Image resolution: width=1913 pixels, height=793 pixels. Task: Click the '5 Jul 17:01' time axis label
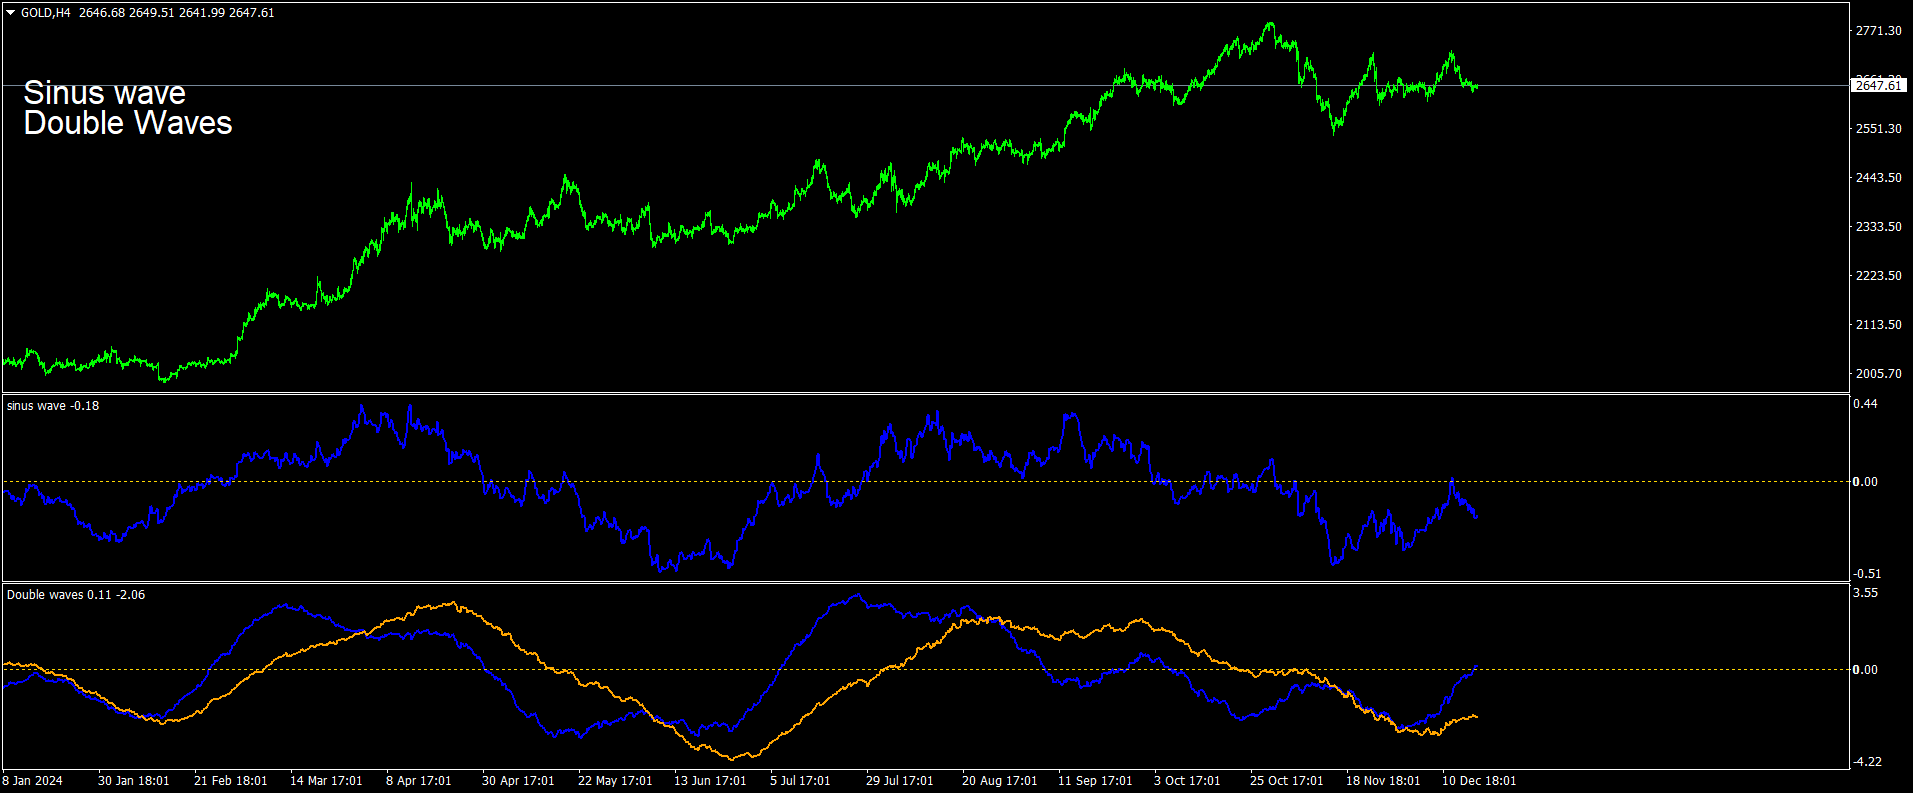(800, 781)
